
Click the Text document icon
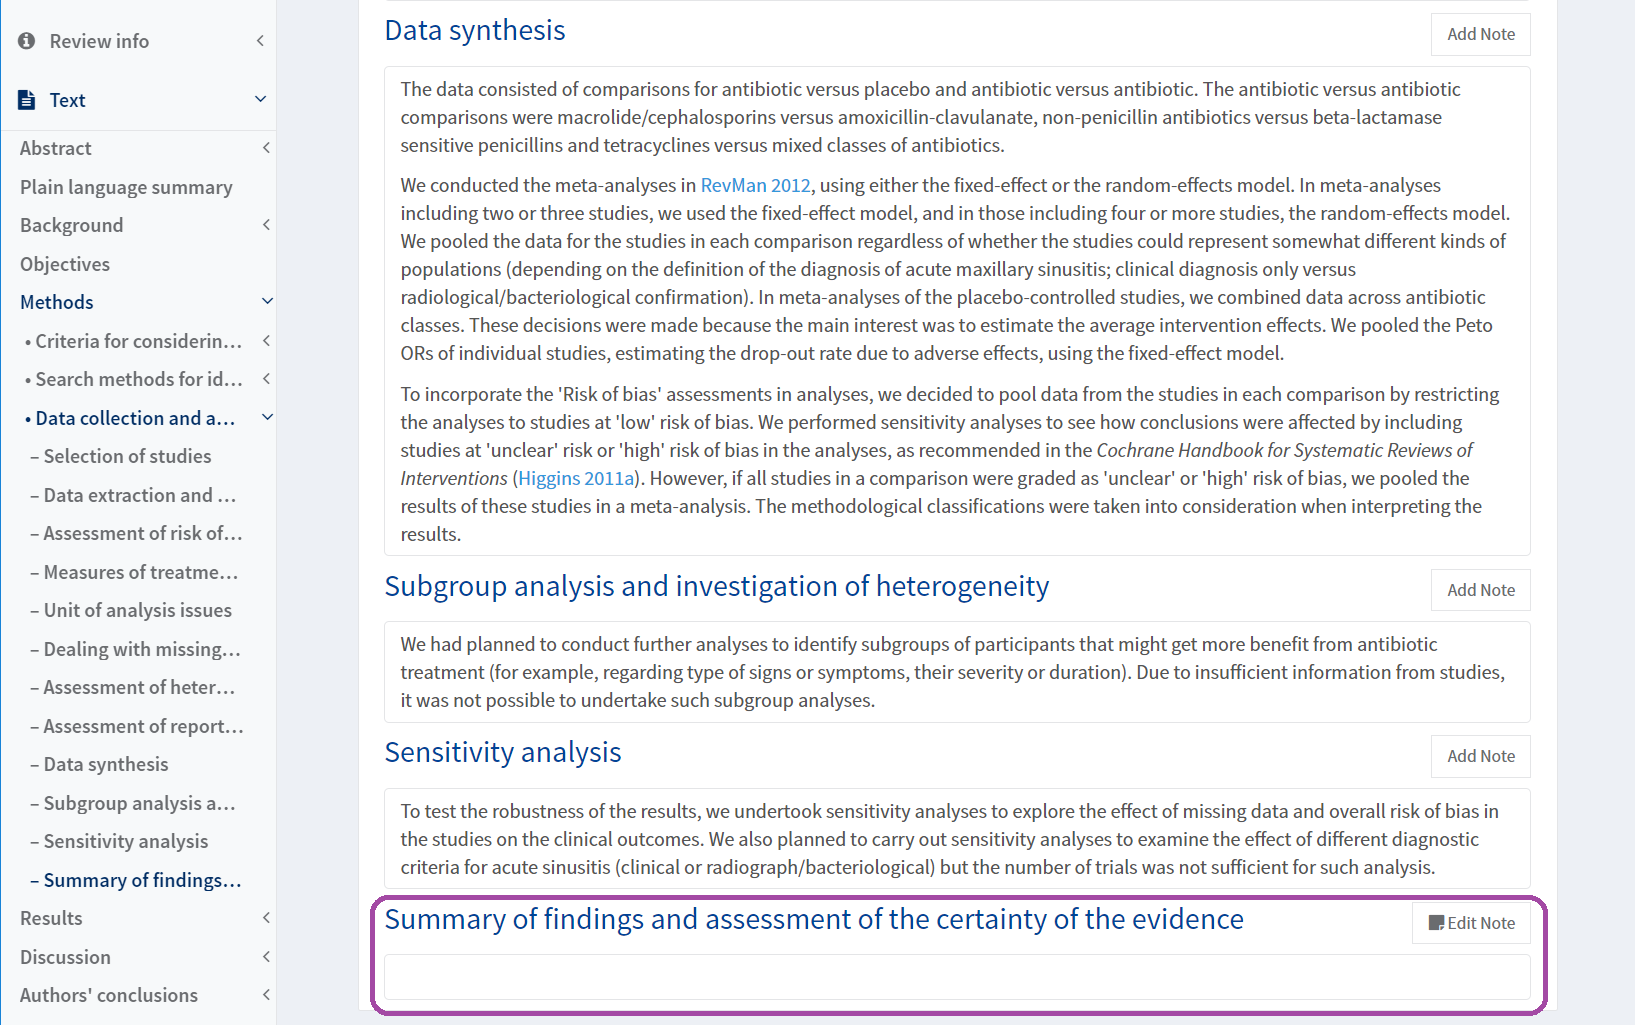27,100
